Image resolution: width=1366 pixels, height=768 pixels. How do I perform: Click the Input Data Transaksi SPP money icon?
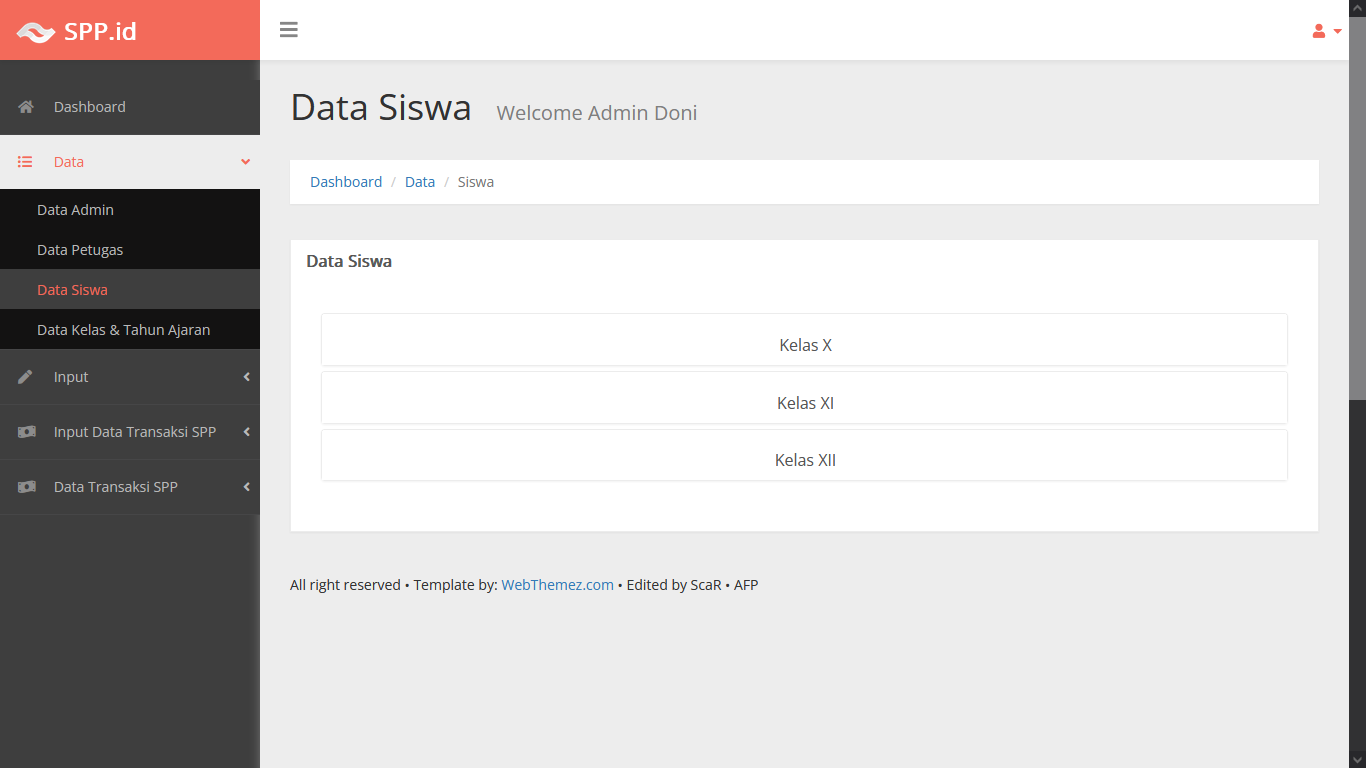coord(27,432)
